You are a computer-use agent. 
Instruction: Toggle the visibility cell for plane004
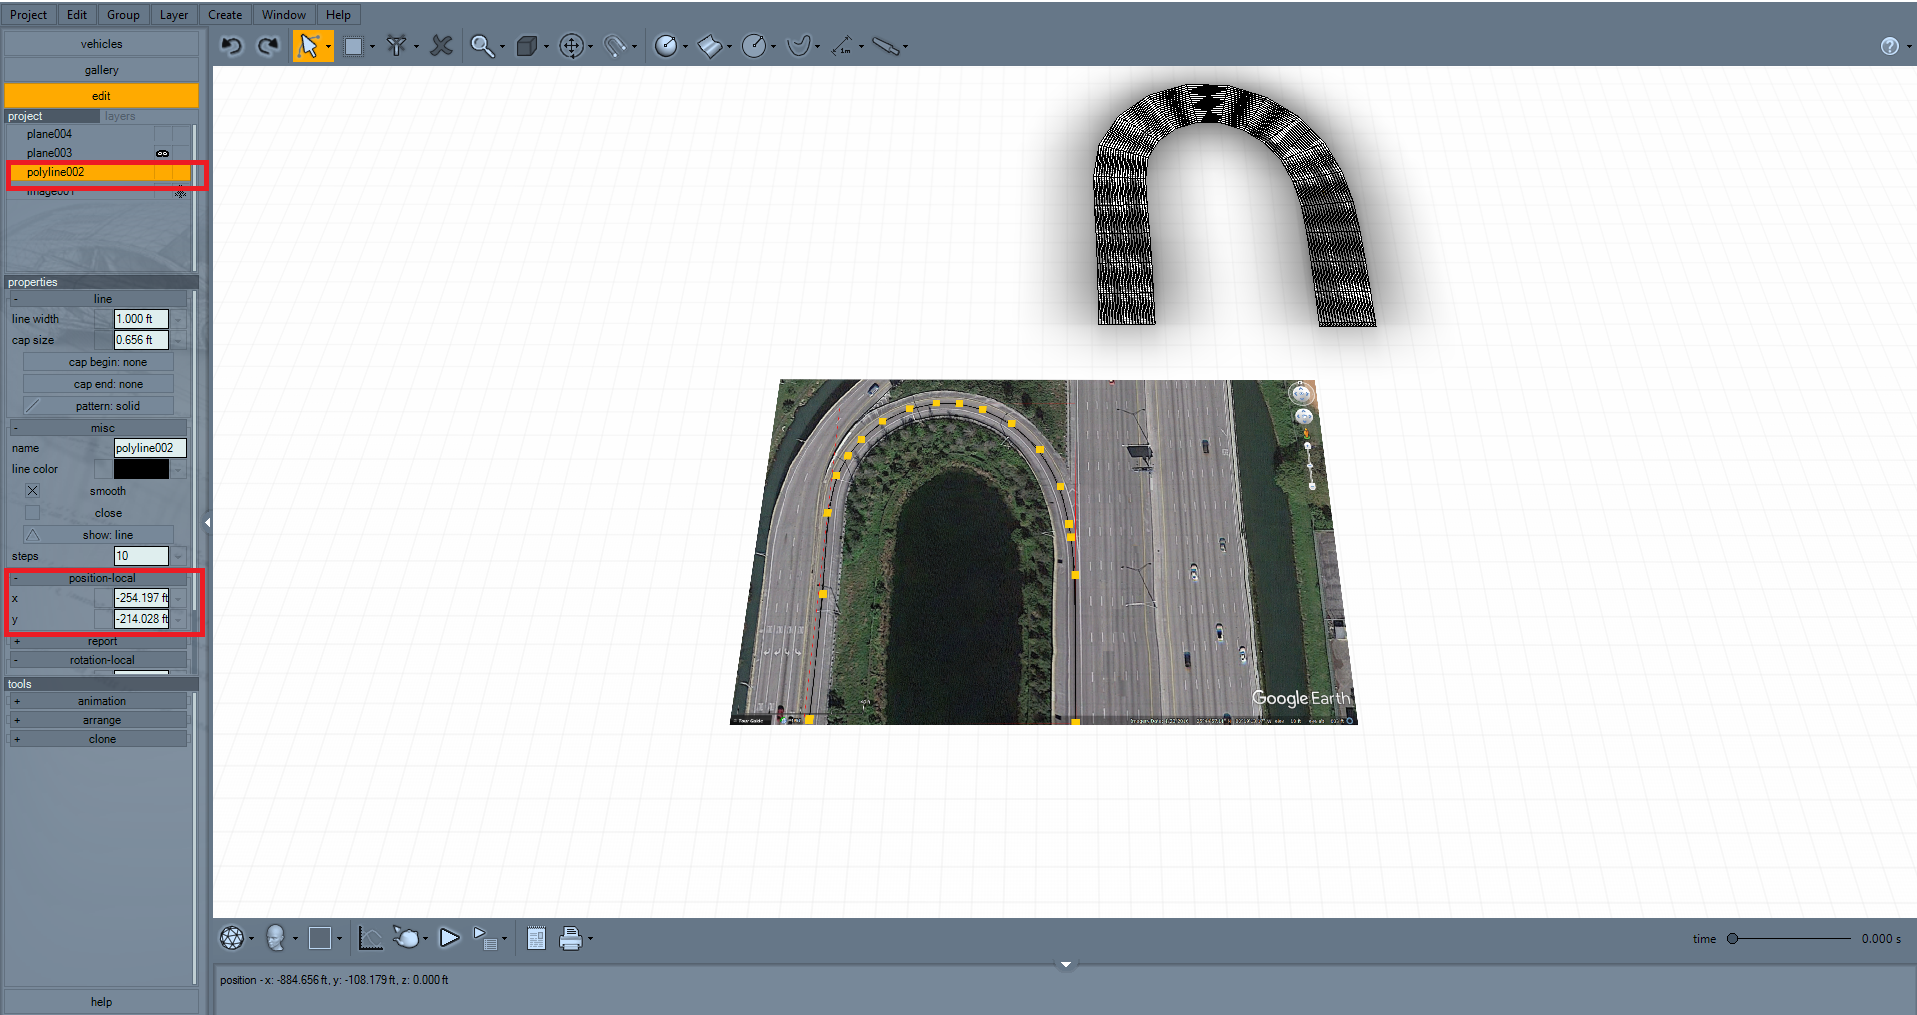(x=162, y=134)
